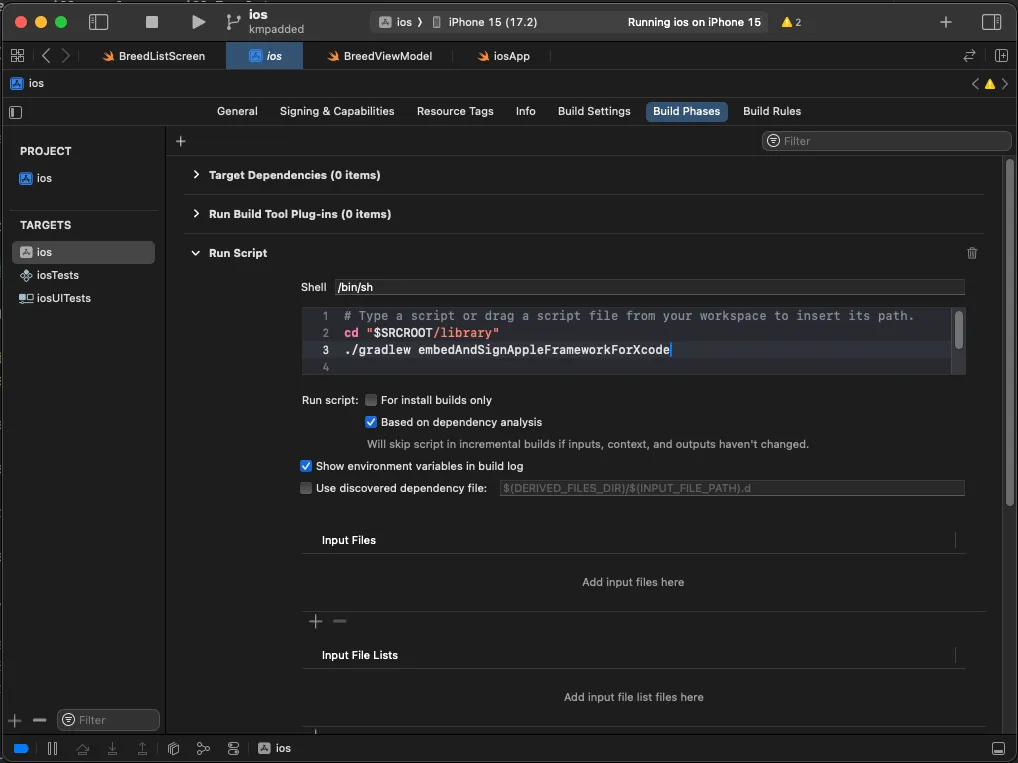This screenshot has height=763, width=1018.
Task: Switch to Signing & Capabilities tab
Action: click(337, 111)
